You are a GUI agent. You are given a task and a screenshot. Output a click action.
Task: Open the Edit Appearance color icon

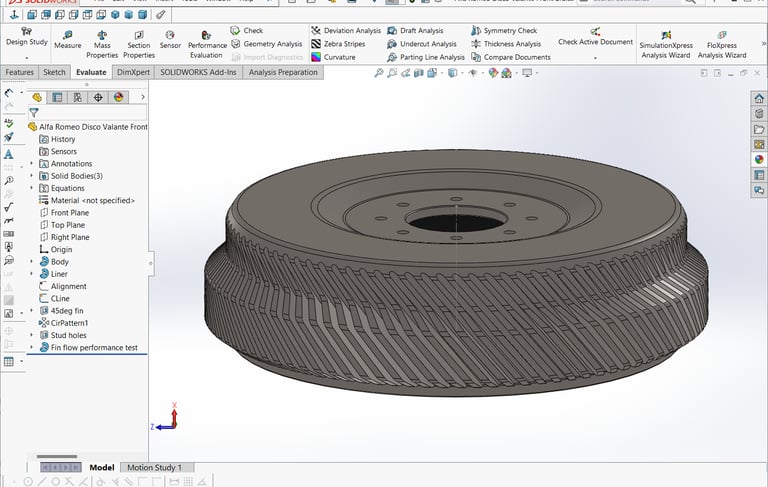point(493,73)
